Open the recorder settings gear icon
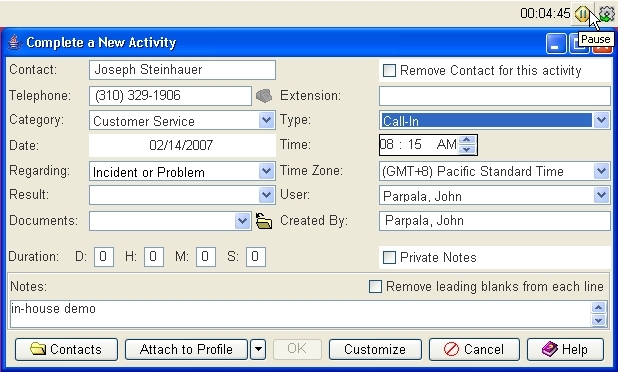Viewport: 618px width, 372px height. [606, 14]
